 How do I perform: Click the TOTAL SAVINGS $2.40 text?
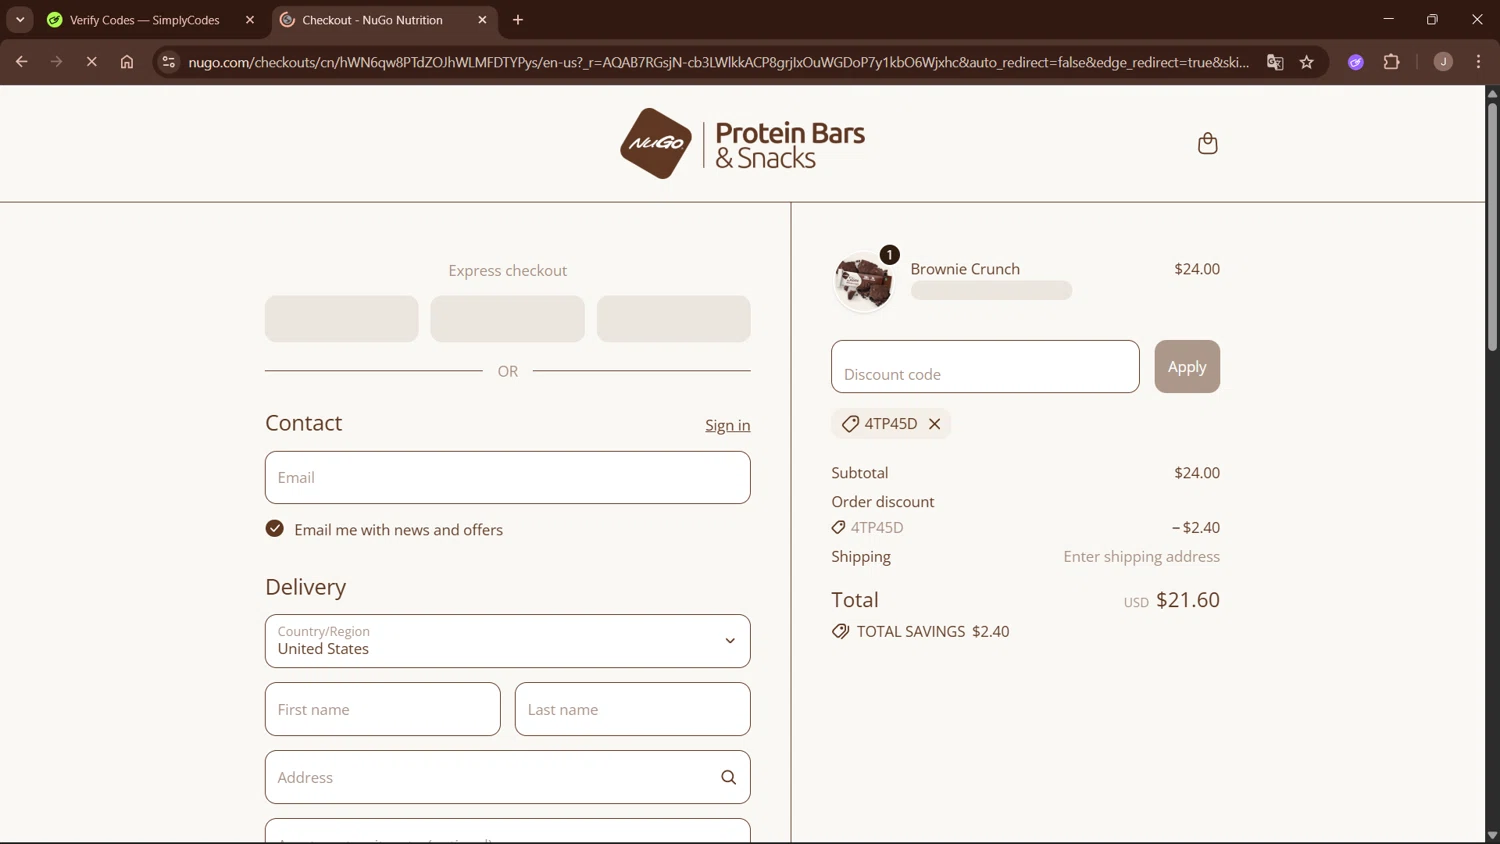[933, 631]
